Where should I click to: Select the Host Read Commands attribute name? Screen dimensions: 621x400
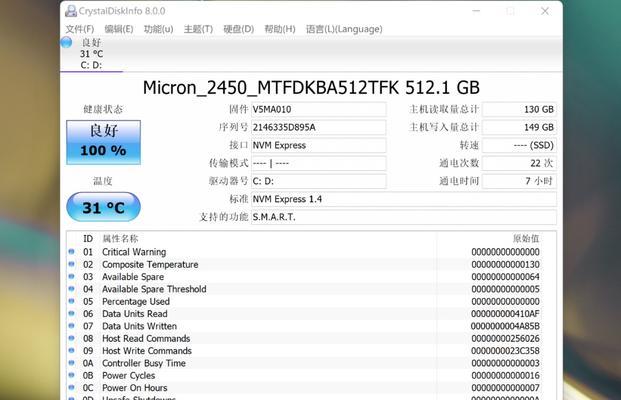146,339
